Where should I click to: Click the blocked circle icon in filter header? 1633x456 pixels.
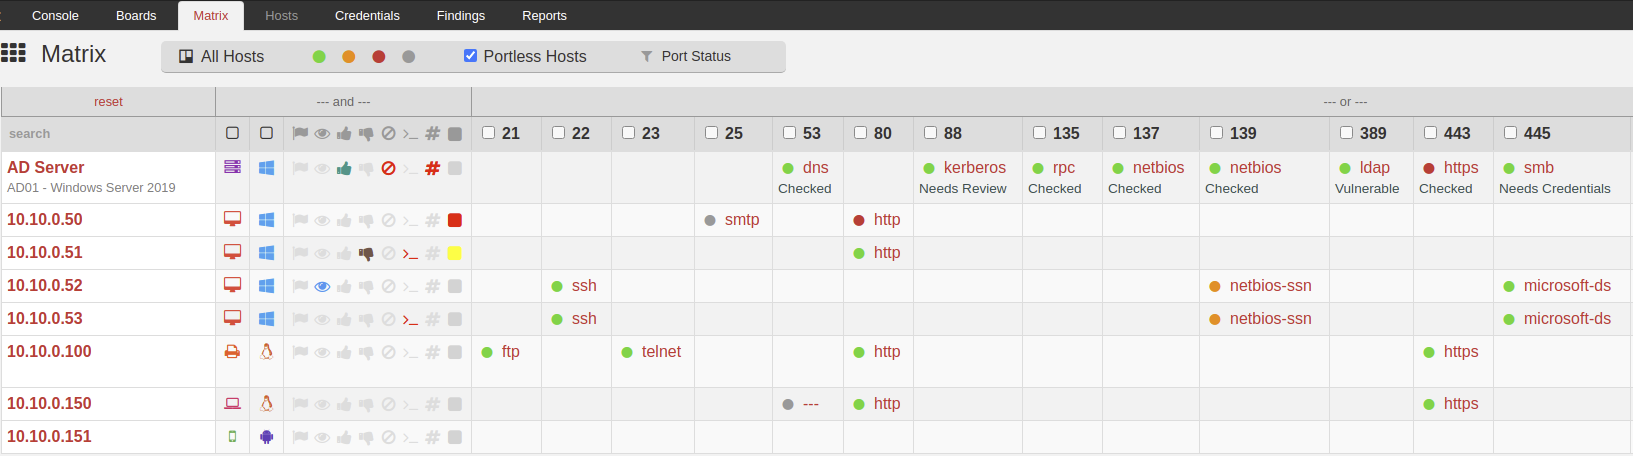[x=388, y=133]
